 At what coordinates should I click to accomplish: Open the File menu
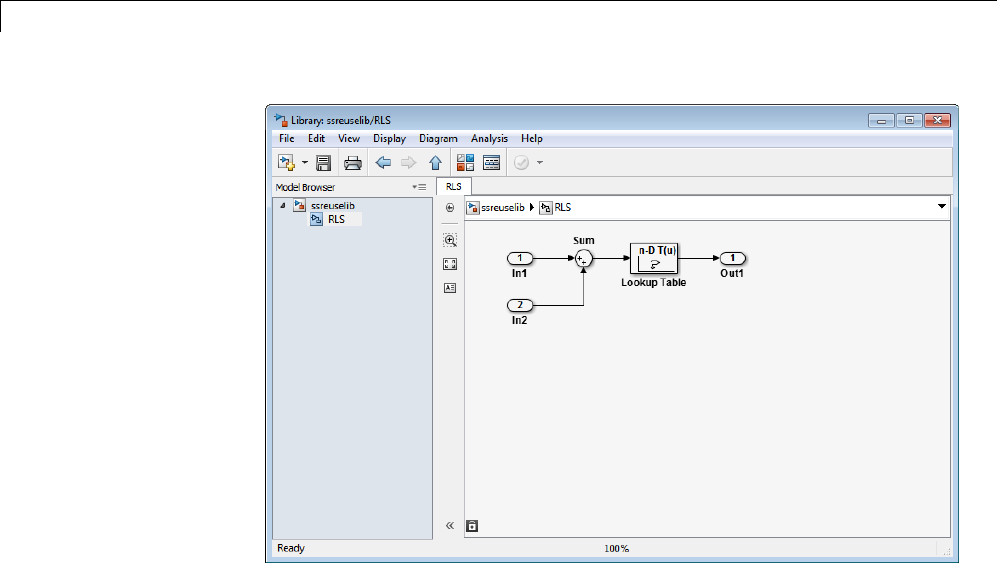click(287, 139)
